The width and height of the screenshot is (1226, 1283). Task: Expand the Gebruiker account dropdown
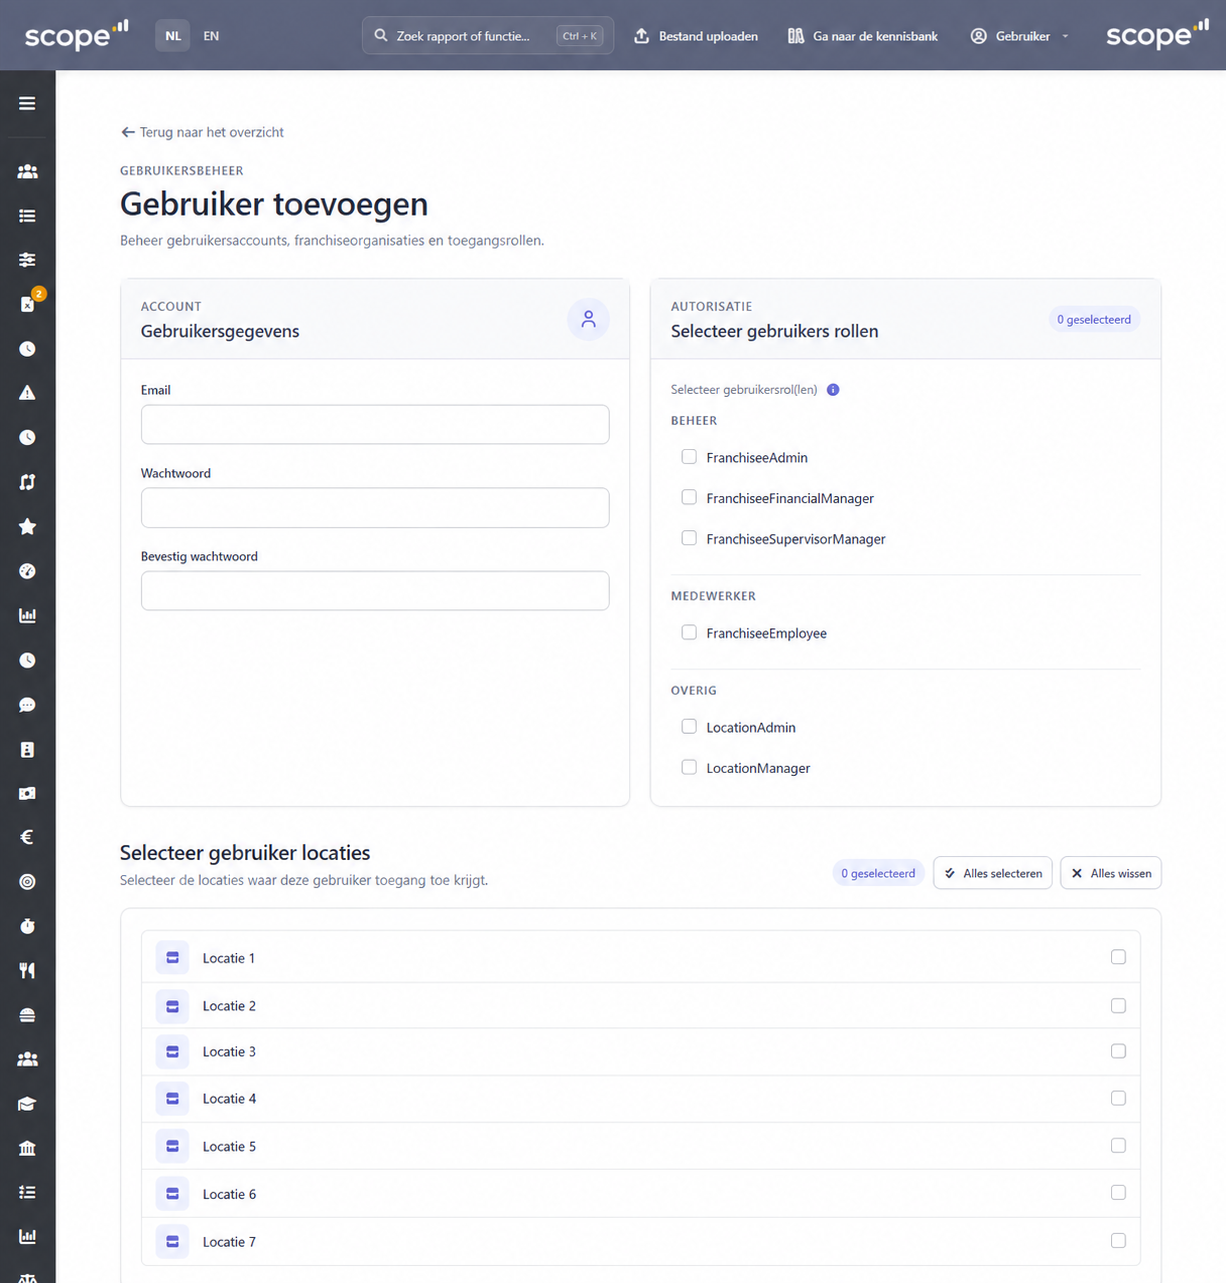[x=1019, y=36]
